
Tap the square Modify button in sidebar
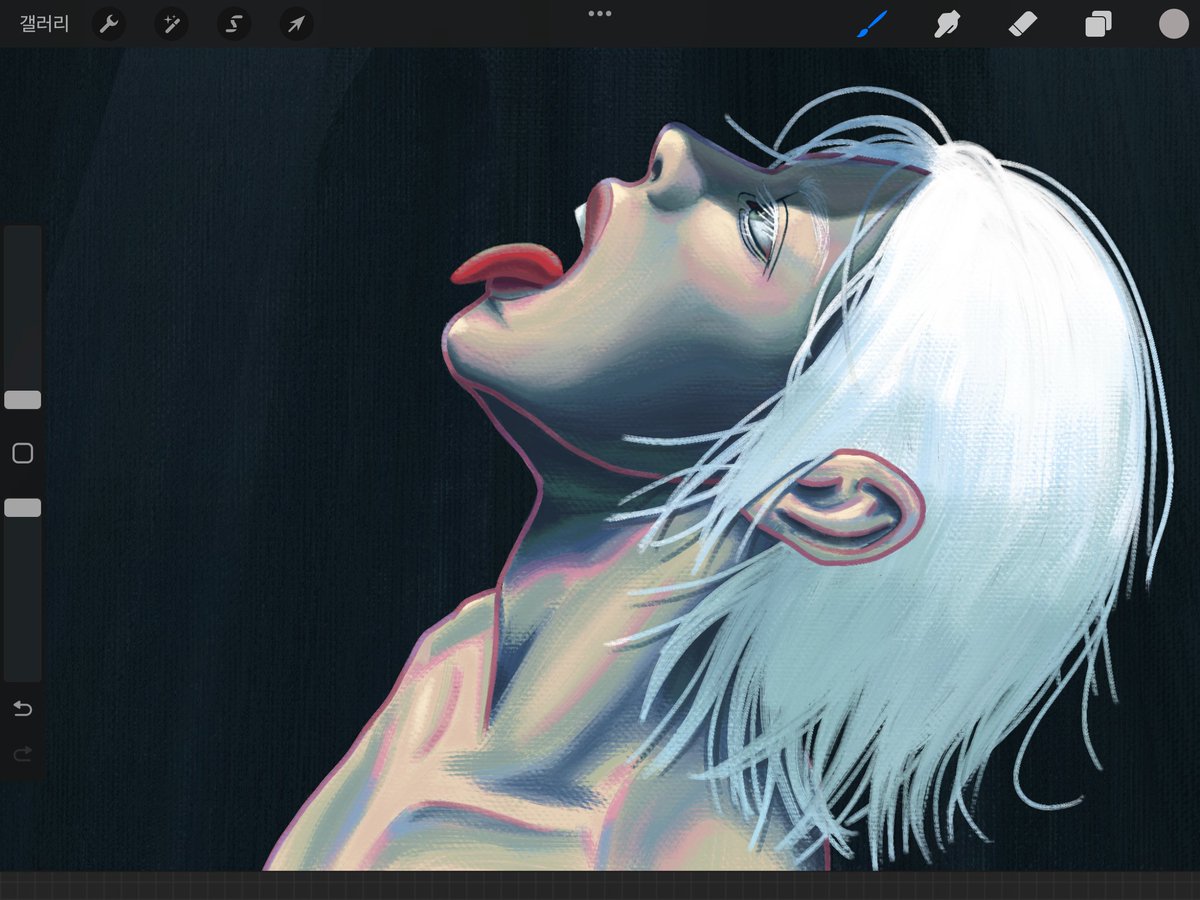[22, 454]
